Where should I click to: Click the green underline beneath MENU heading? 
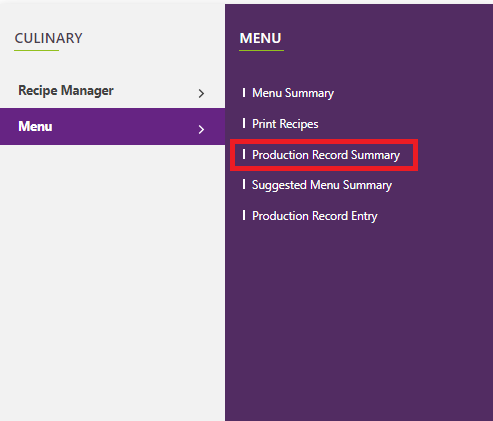click(261, 50)
